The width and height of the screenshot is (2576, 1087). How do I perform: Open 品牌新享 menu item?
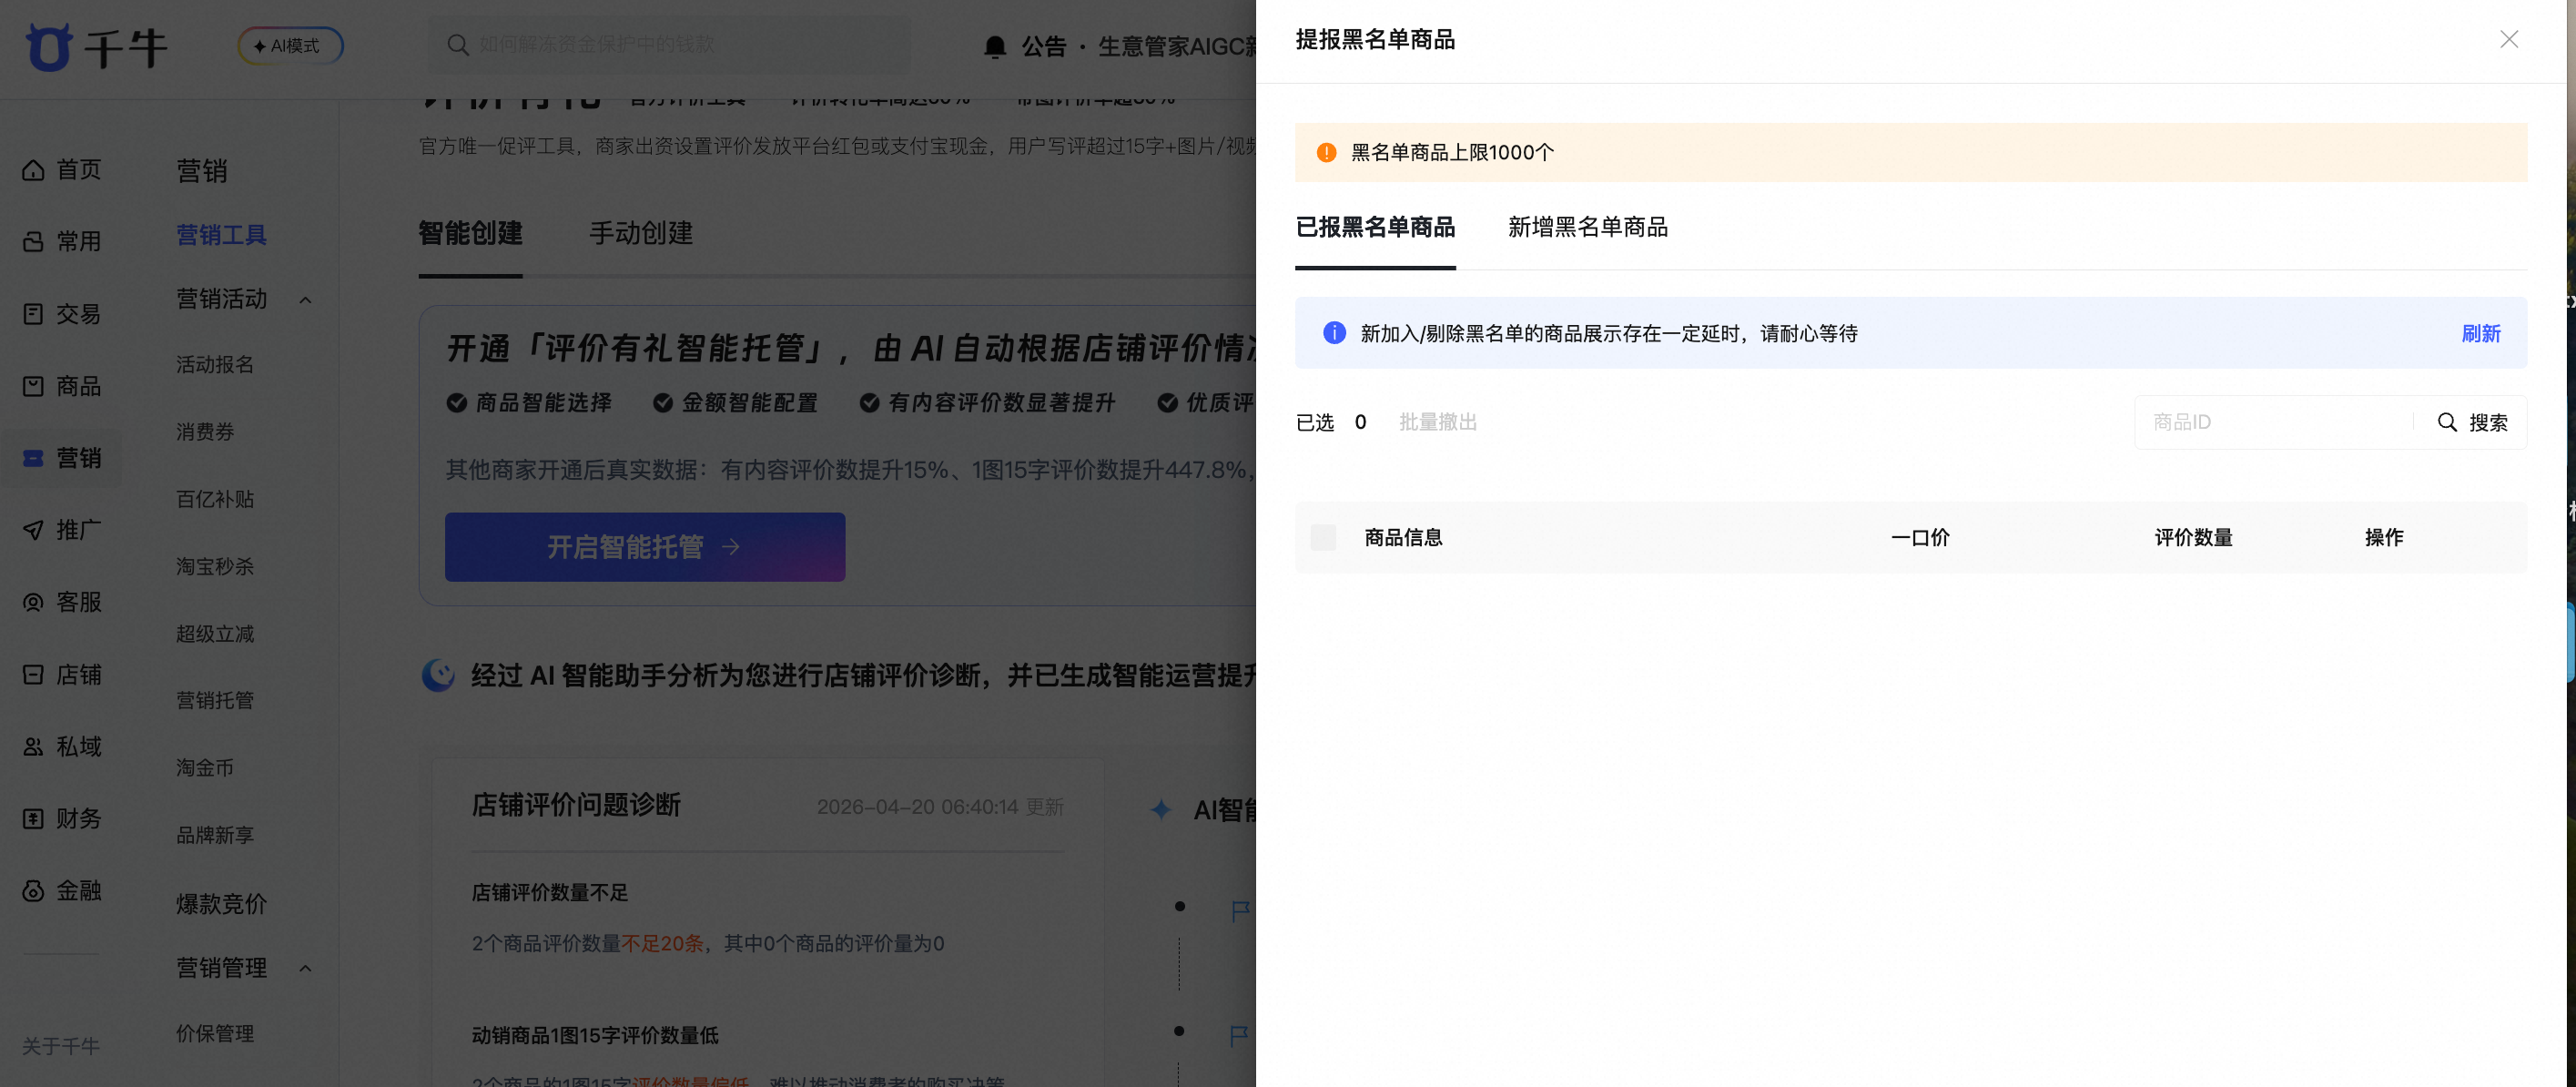point(215,835)
